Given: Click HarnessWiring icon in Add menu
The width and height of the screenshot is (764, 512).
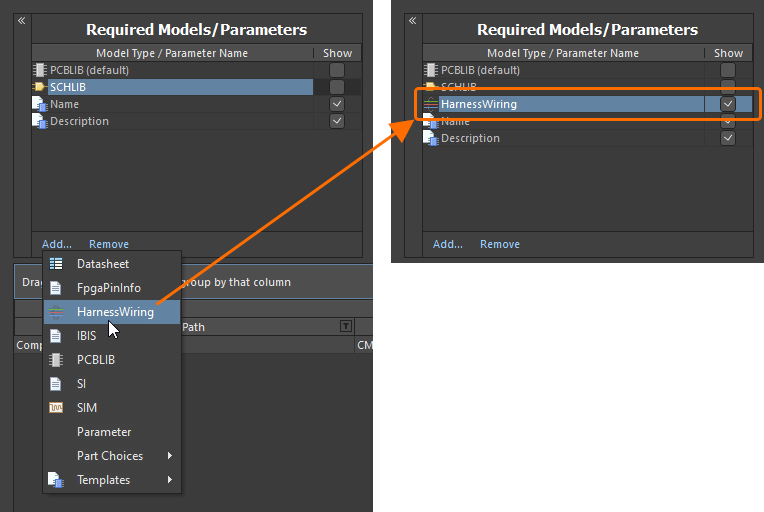Looking at the screenshot, I should point(56,312).
